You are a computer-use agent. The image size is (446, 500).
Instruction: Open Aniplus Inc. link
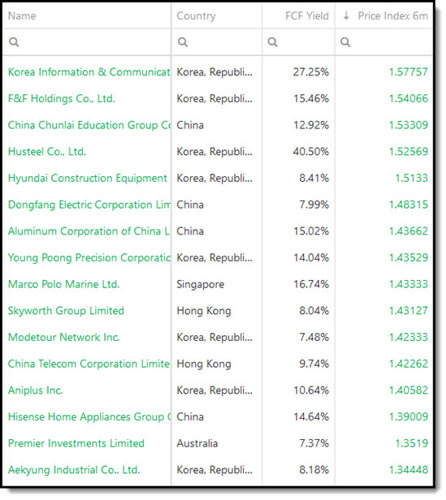tap(35, 390)
